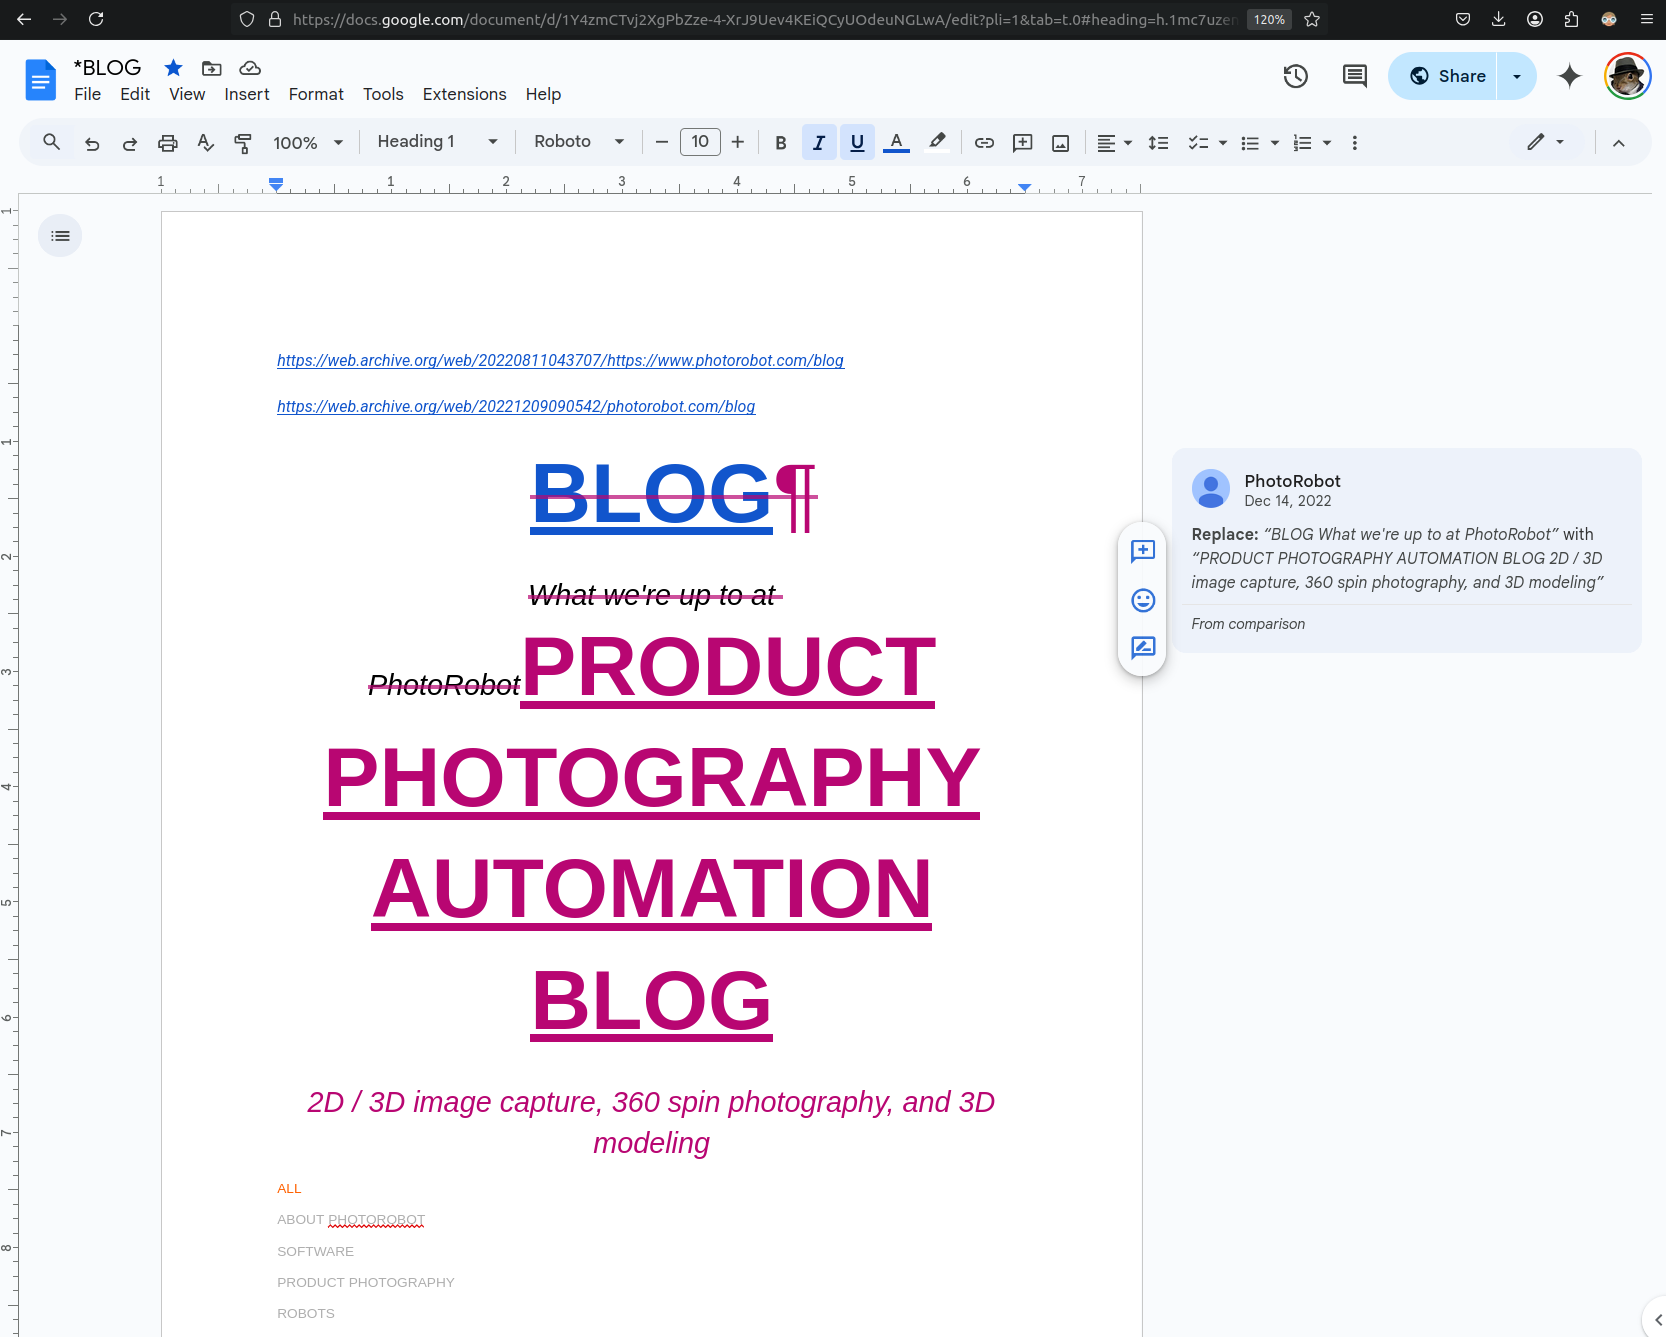Click the cloud document status icon
The image size is (1666, 1337).
[250, 68]
